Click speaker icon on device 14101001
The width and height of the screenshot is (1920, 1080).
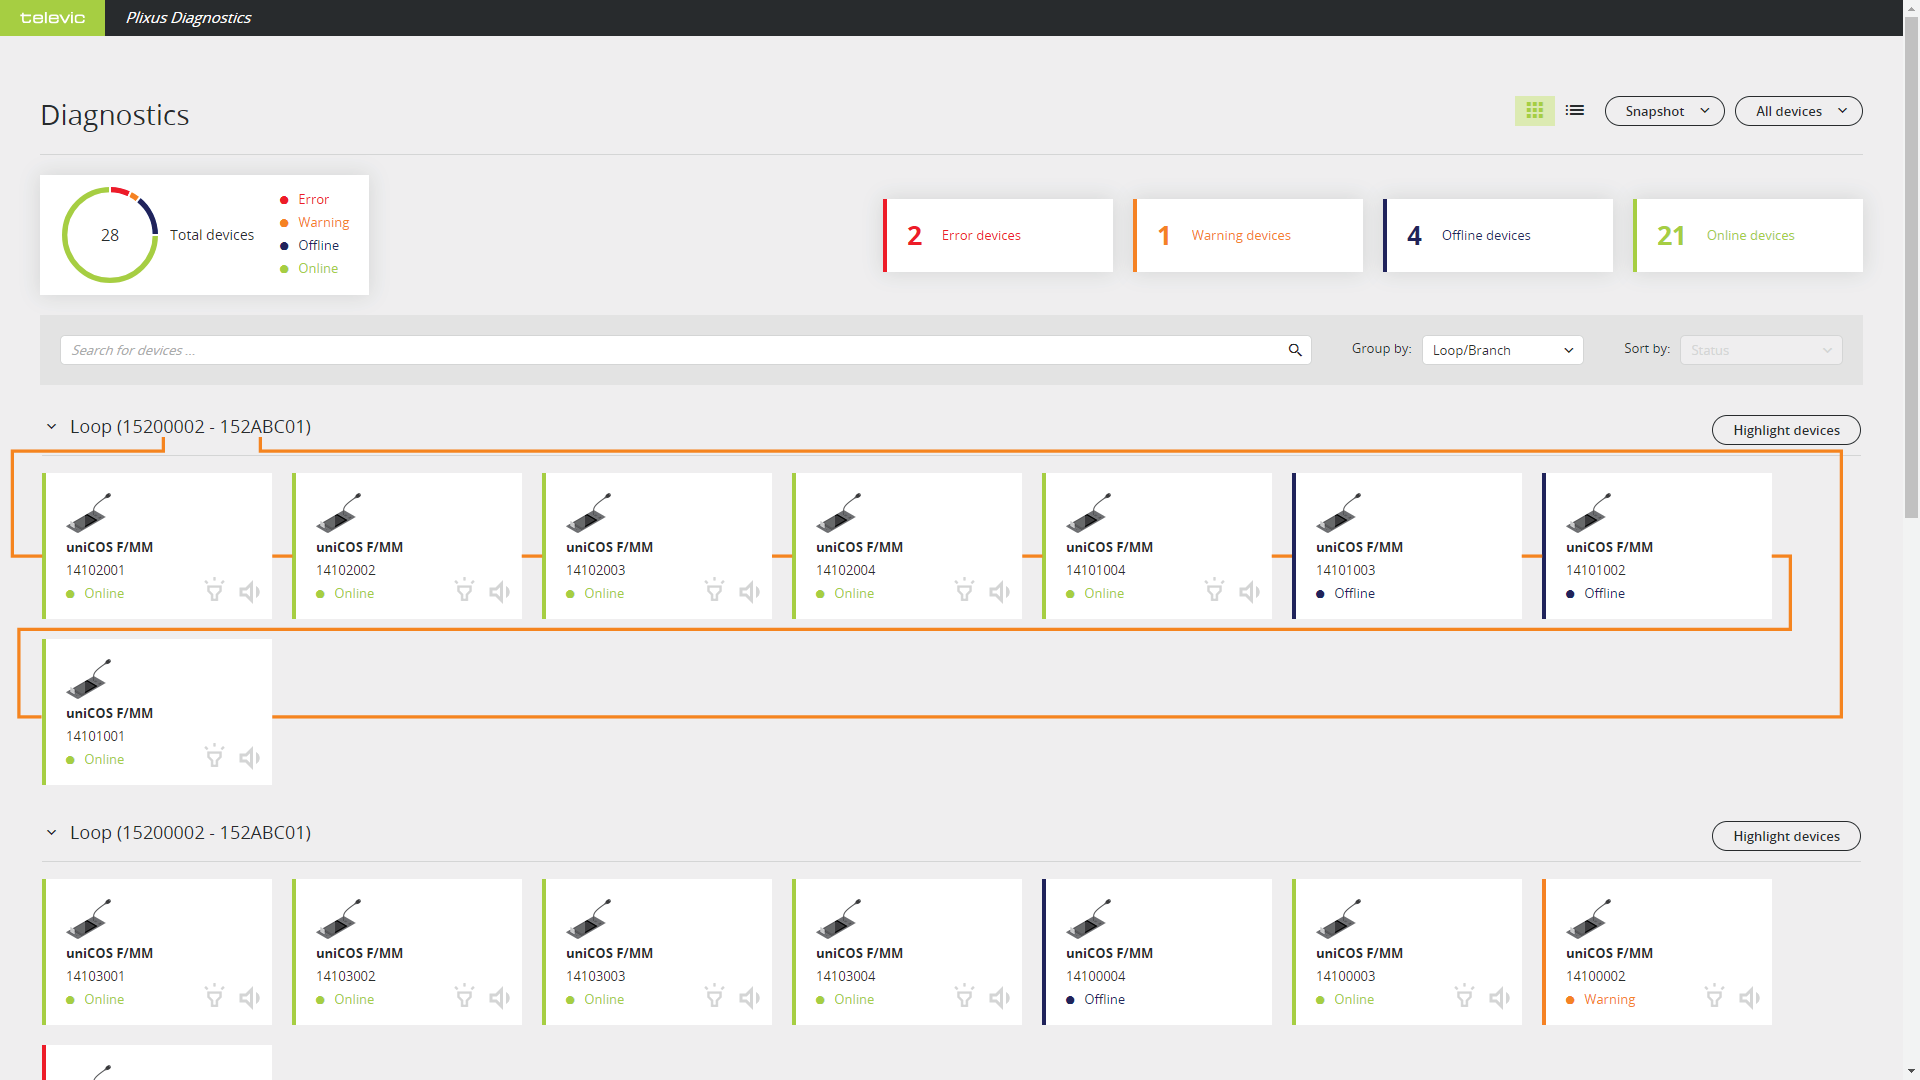pos(250,758)
